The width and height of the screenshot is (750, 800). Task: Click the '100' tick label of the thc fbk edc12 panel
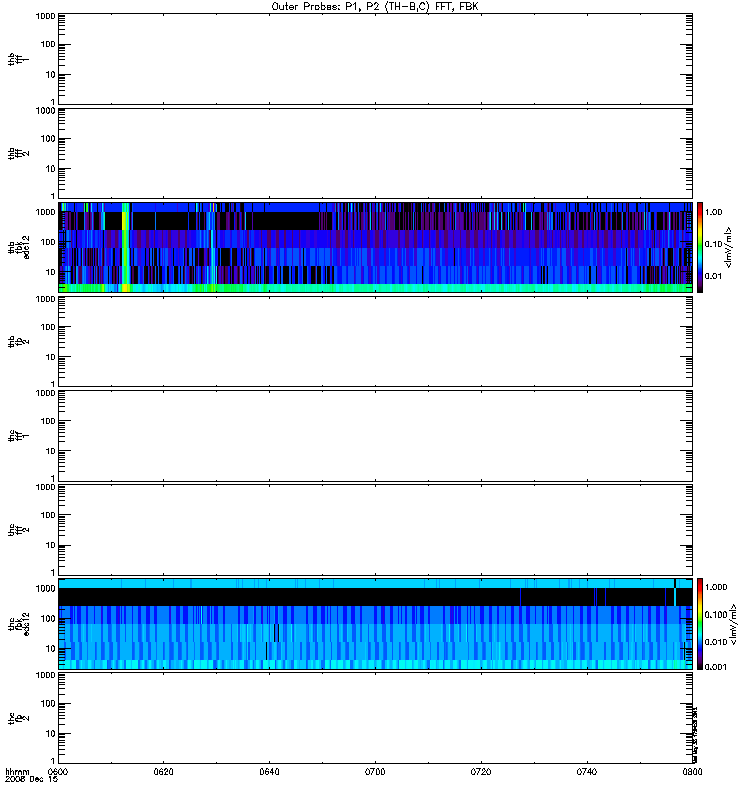coord(48,619)
